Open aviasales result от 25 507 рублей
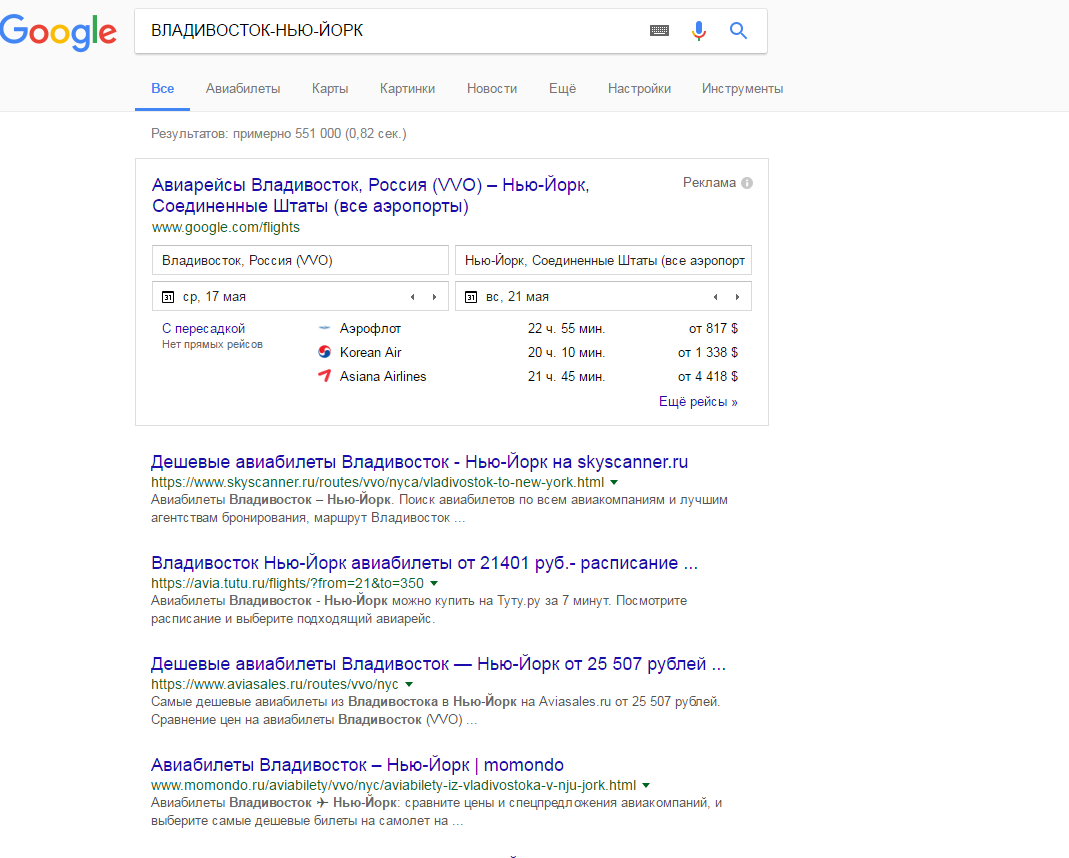Image resolution: width=1069 pixels, height=858 pixels. (438, 664)
